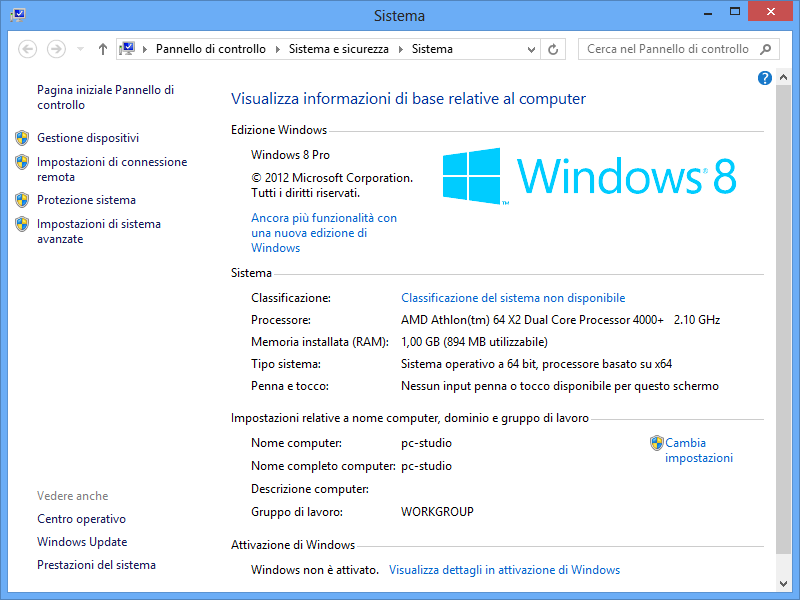Click the forward navigation arrow

click(56, 49)
